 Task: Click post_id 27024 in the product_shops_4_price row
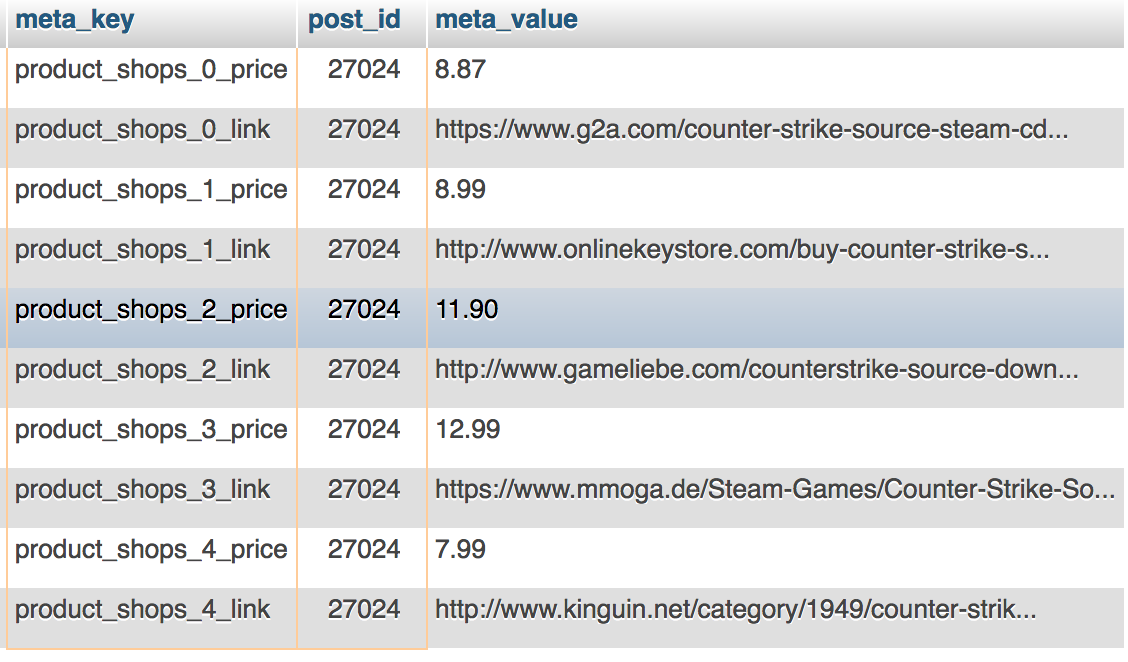pos(363,558)
